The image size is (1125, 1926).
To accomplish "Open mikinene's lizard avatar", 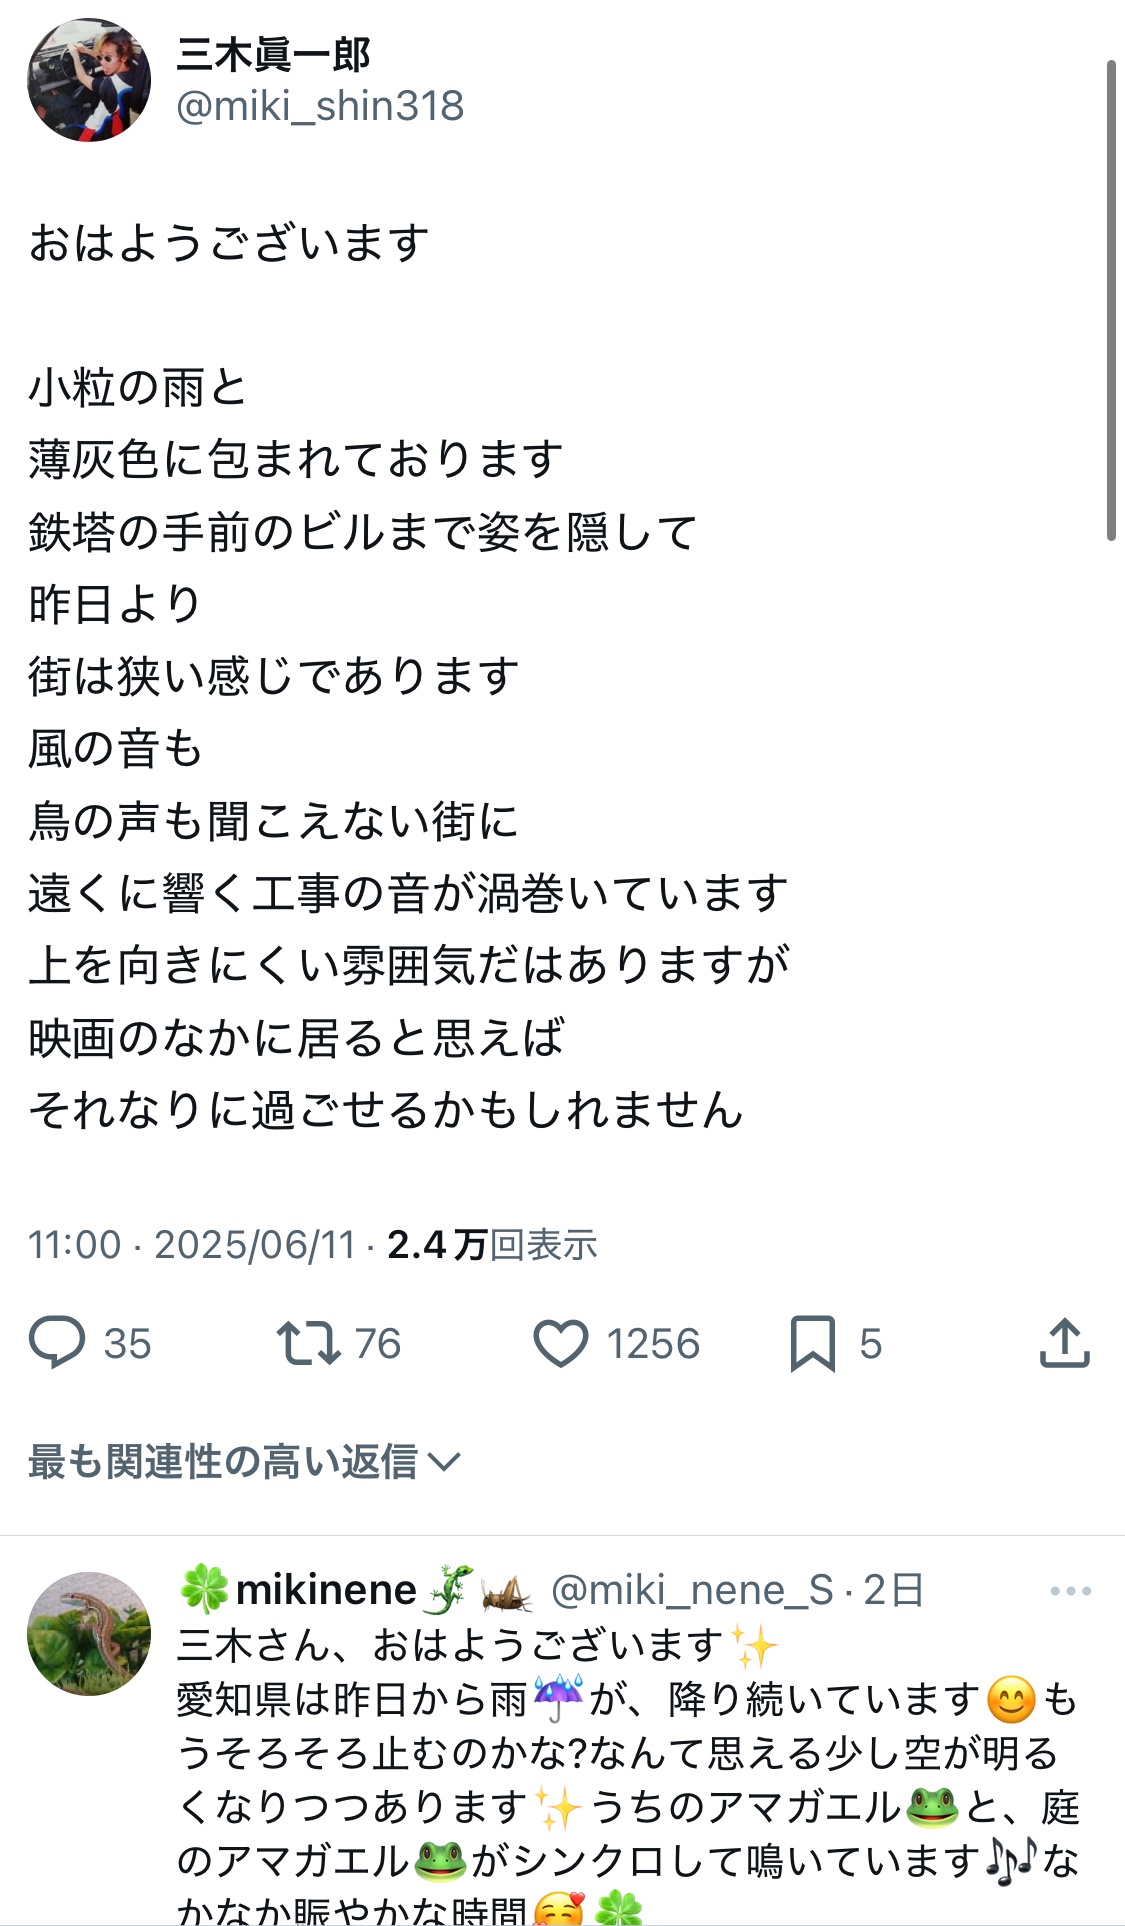I will [x=89, y=1633].
